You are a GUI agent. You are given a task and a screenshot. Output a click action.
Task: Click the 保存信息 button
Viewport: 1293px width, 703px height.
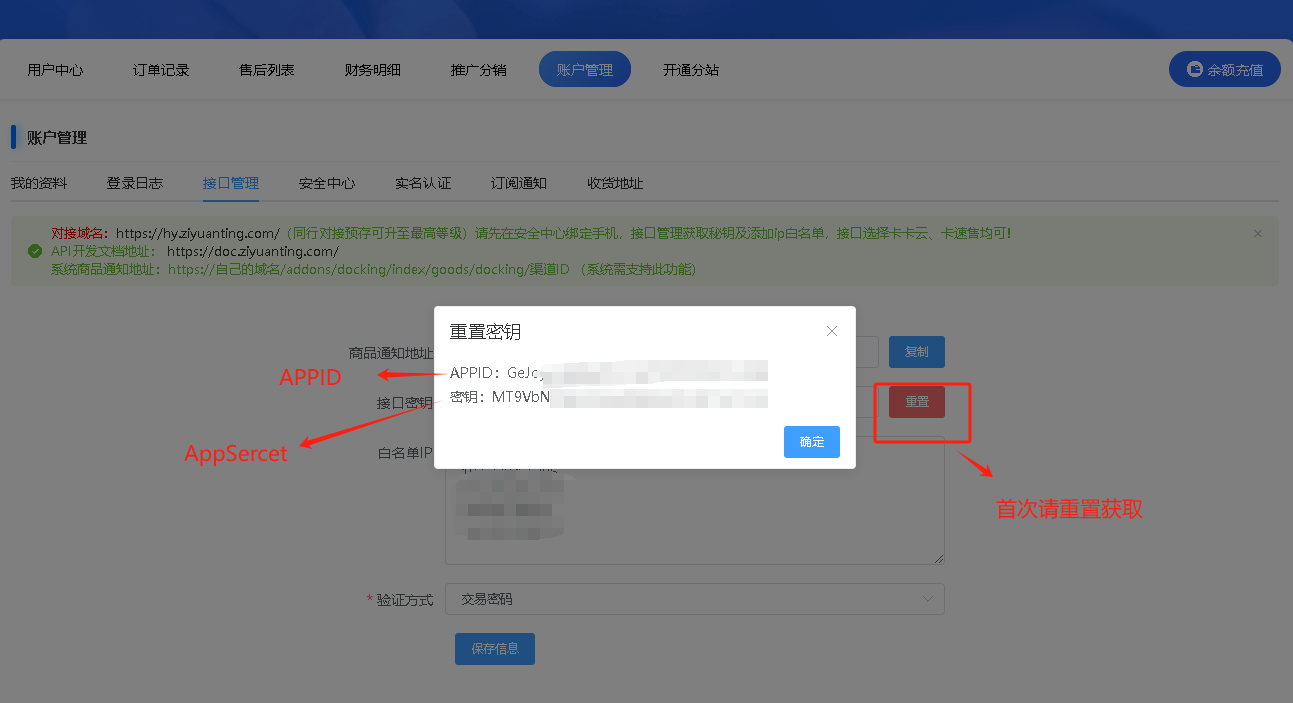coord(495,648)
